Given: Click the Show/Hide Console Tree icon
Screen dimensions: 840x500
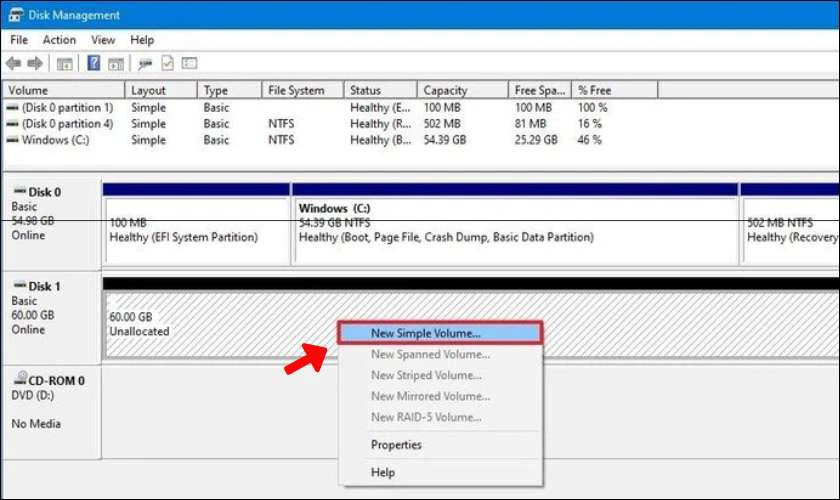Looking at the screenshot, I should pyautogui.click(x=65, y=64).
